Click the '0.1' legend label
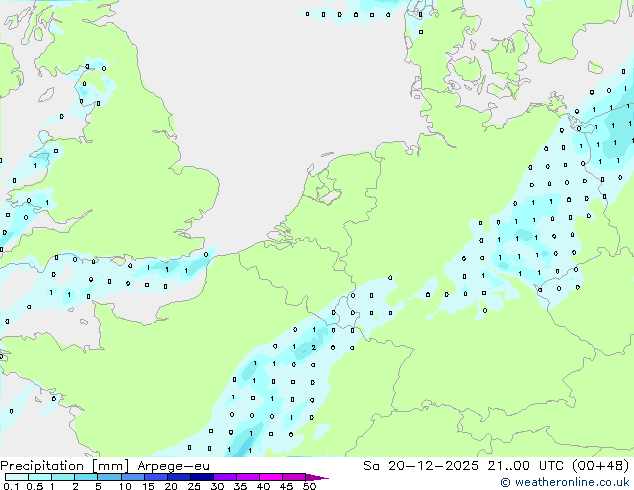Screen dimensions: 634x490 pos(11,486)
